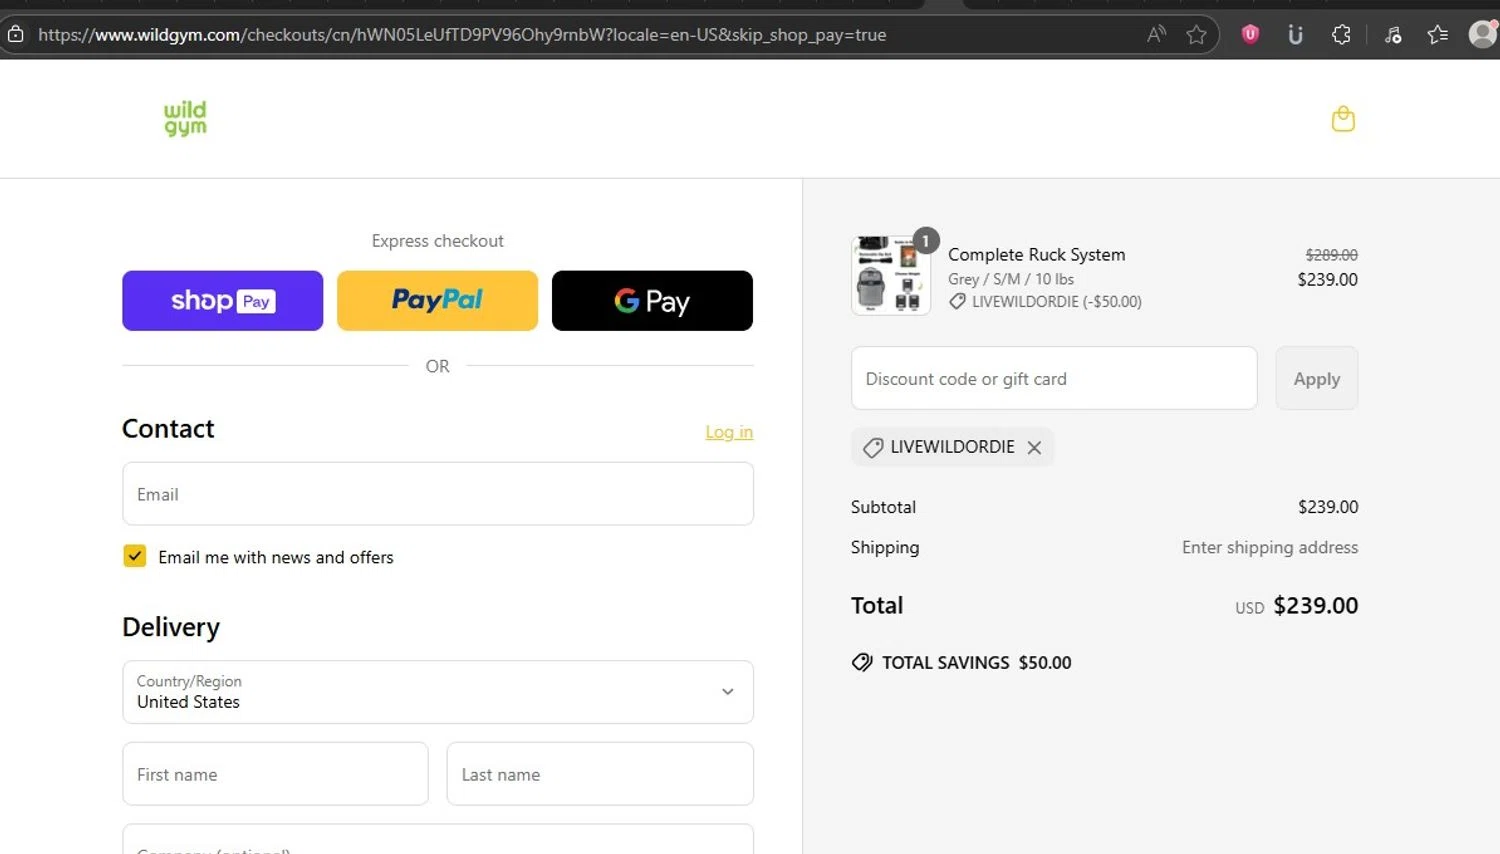Image resolution: width=1500 pixels, height=854 pixels.
Task: Open the favorites list icon
Action: point(1438,35)
